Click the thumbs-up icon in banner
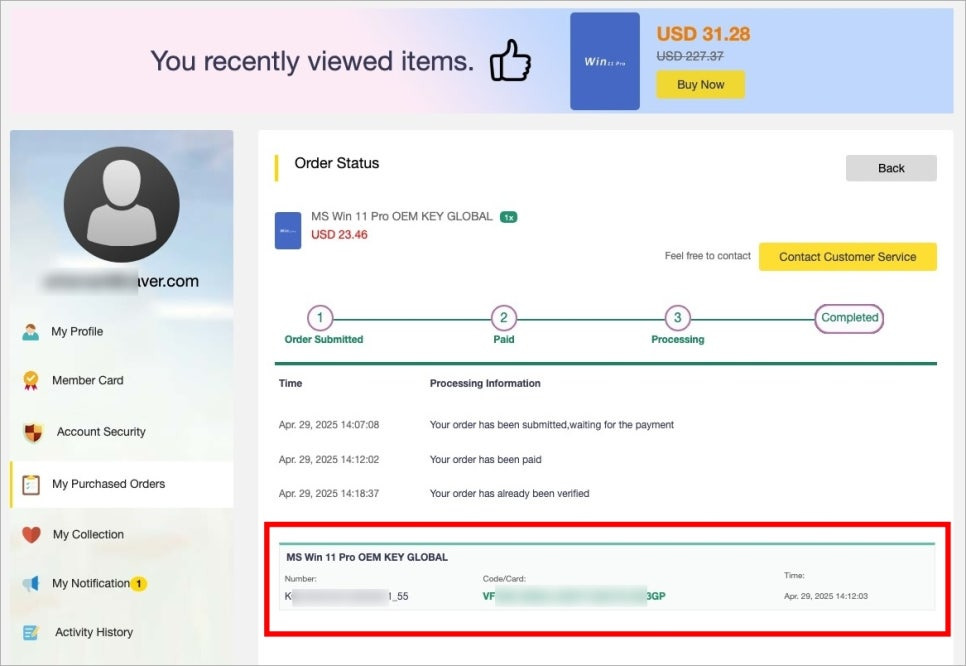 [x=510, y=60]
